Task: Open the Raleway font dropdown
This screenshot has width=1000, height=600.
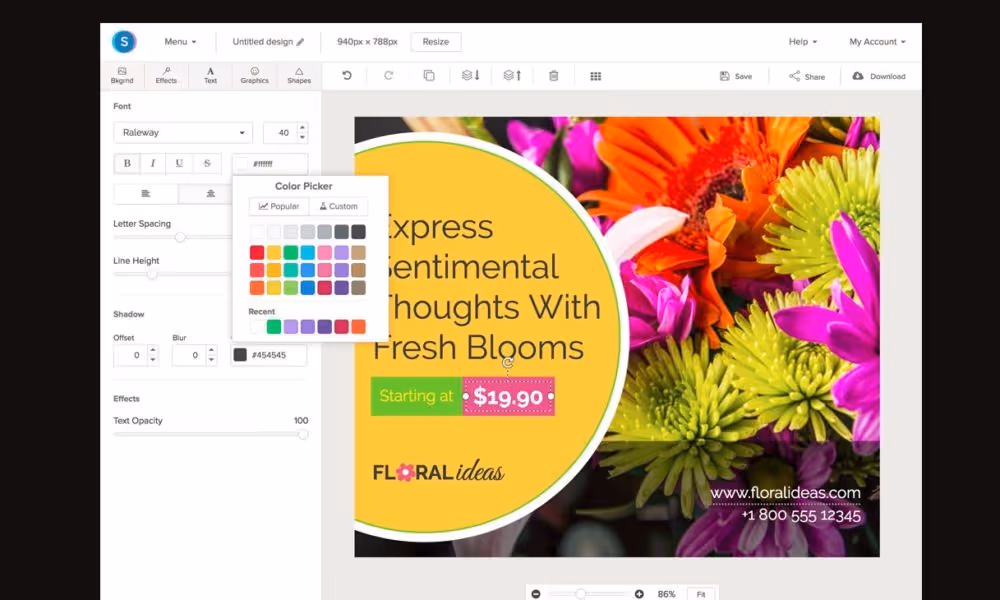Action: click(183, 133)
